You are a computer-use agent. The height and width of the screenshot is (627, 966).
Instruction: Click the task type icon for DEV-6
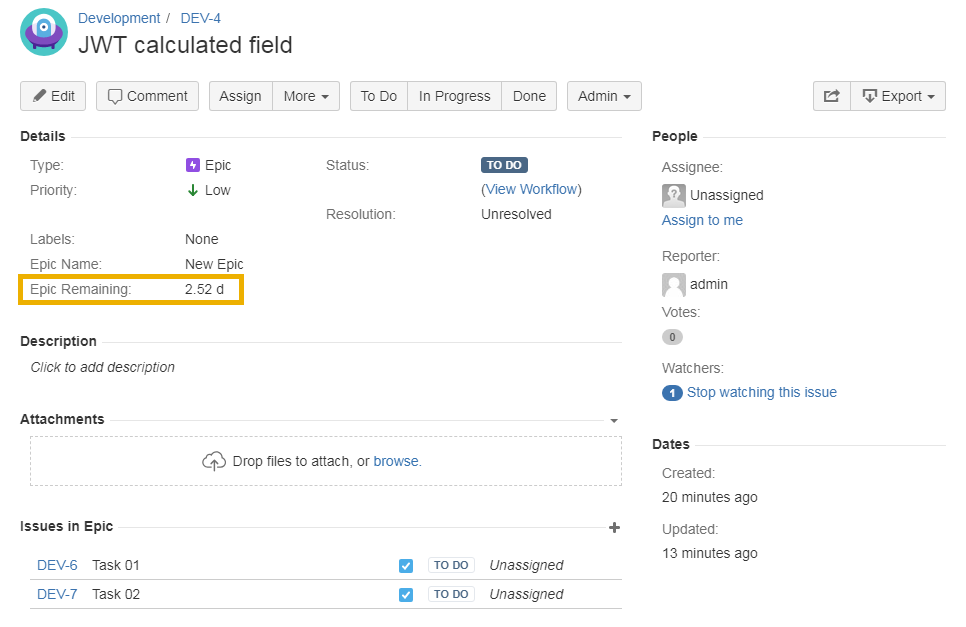(x=406, y=565)
